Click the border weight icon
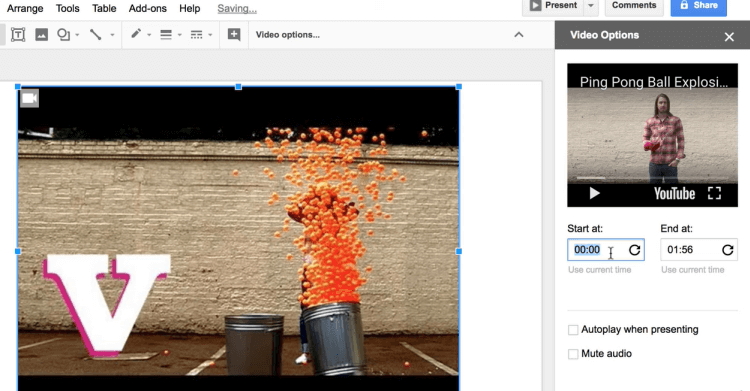Image resolution: width=750 pixels, height=391 pixels. click(166, 34)
